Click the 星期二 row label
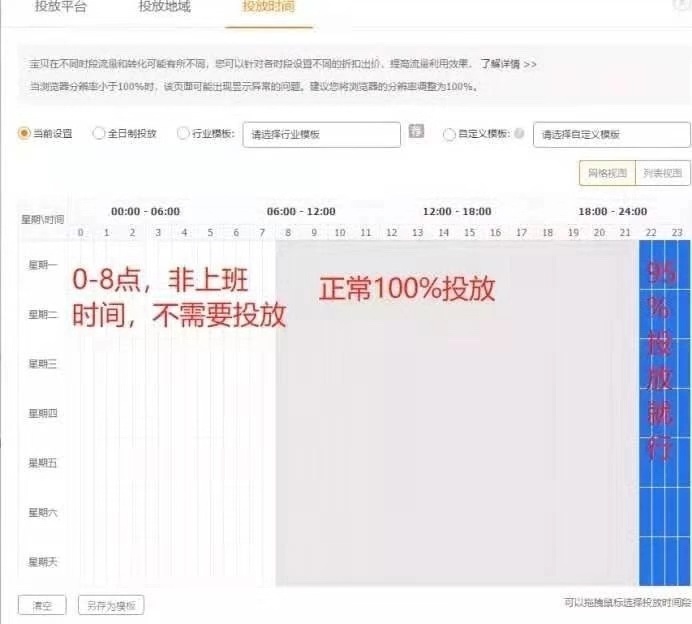Viewport: 692px width, 624px height. pyautogui.click(x=43, y=314)
